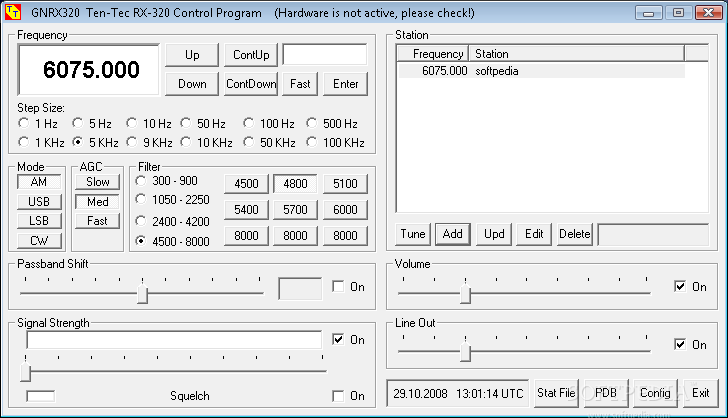Click the ContDown button
The height and width of the screenshot is (418, 728).
(x=251, y=84)
